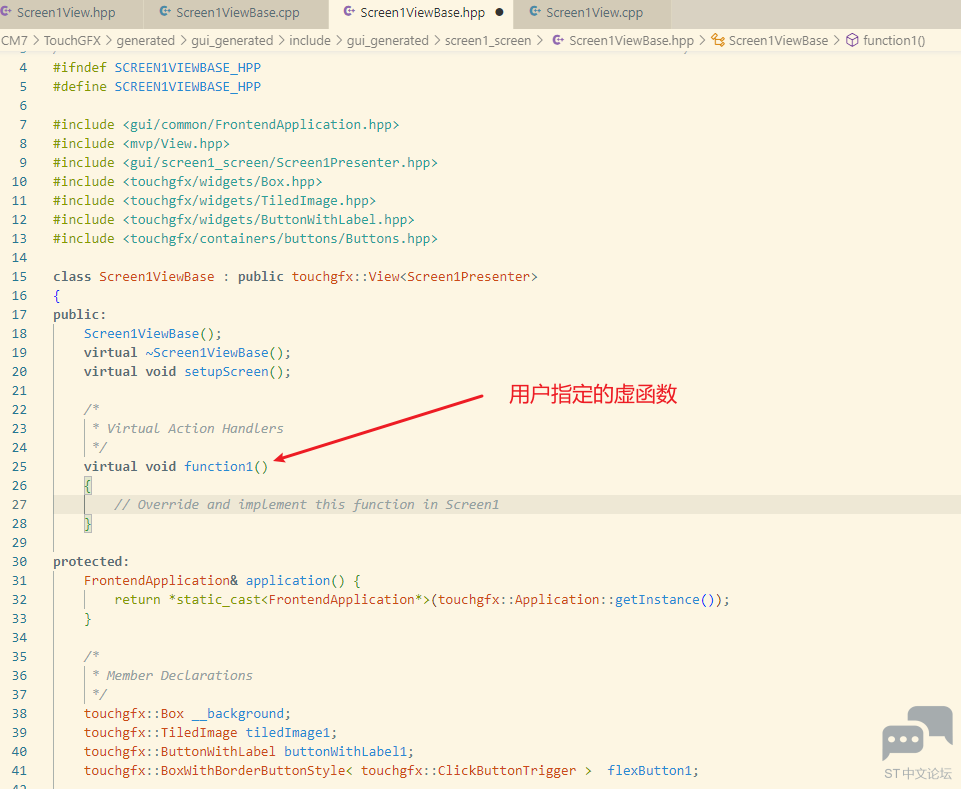Click line number 25 in the gutter
Screen dimensions: 961x789
(20, 467)
